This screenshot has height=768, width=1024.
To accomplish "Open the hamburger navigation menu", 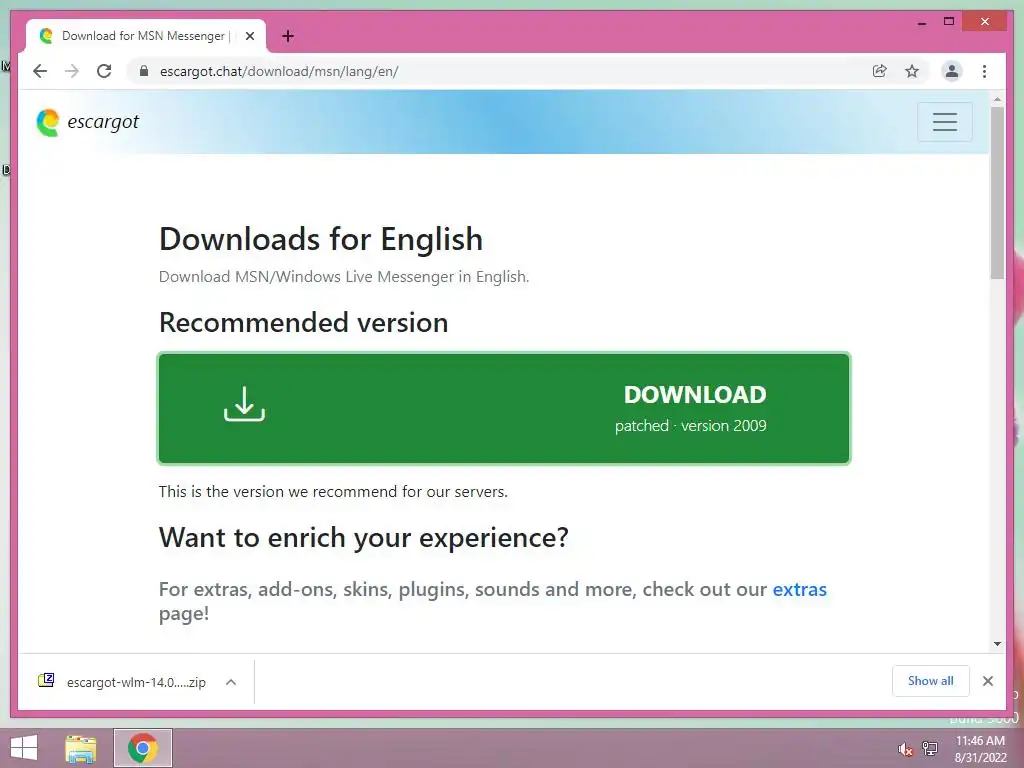I will (944, 122).
